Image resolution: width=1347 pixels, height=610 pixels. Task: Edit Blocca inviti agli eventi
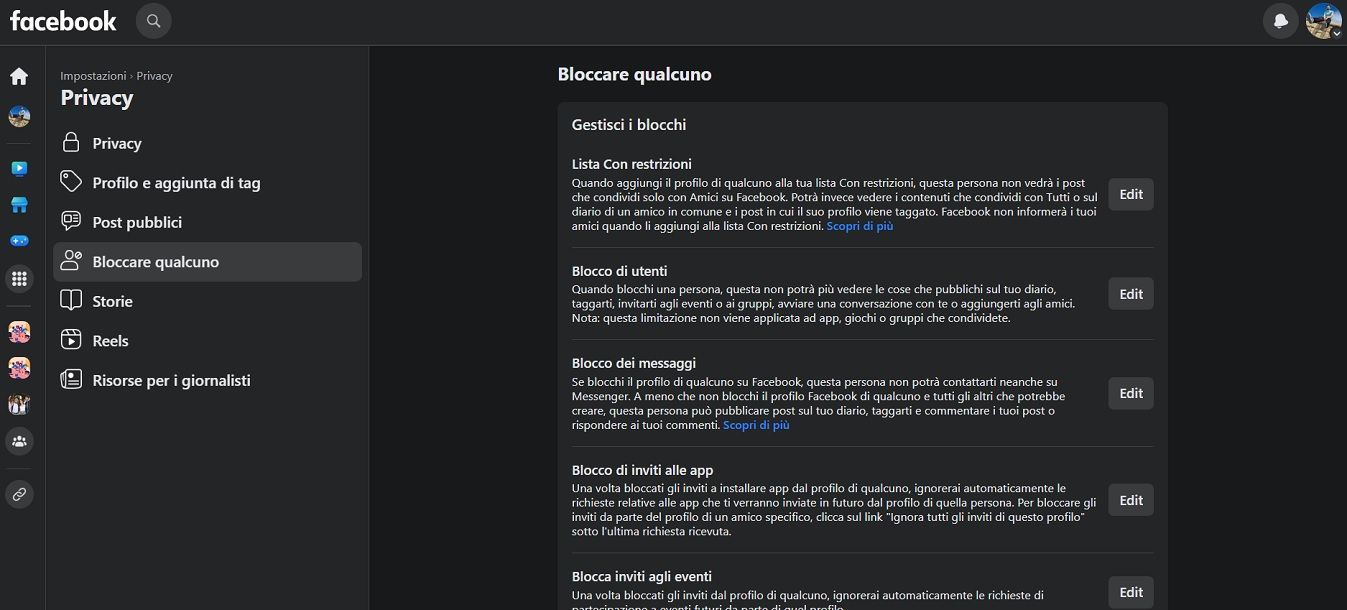point(1131,592)
